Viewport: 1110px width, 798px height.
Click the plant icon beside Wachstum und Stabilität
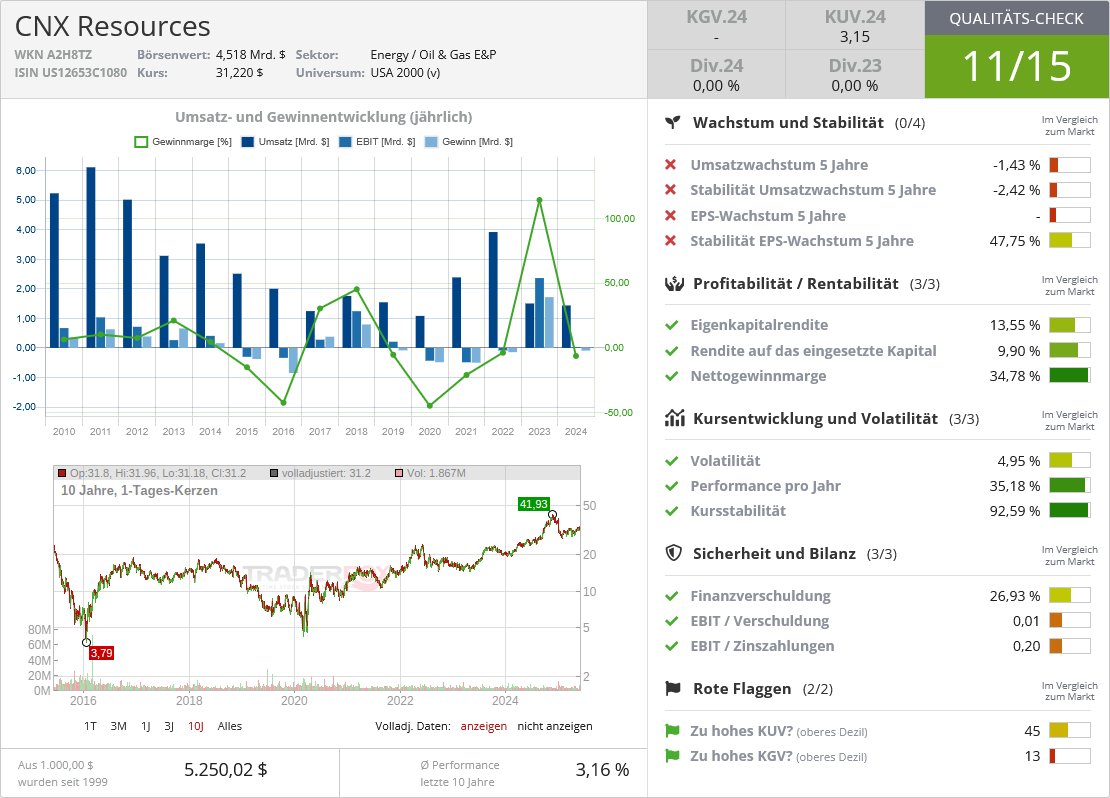[x=673, y=122]
